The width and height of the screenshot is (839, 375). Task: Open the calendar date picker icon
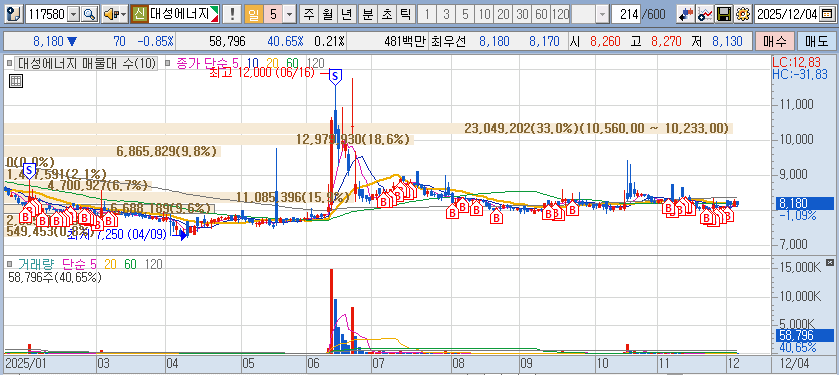point(827,14)
